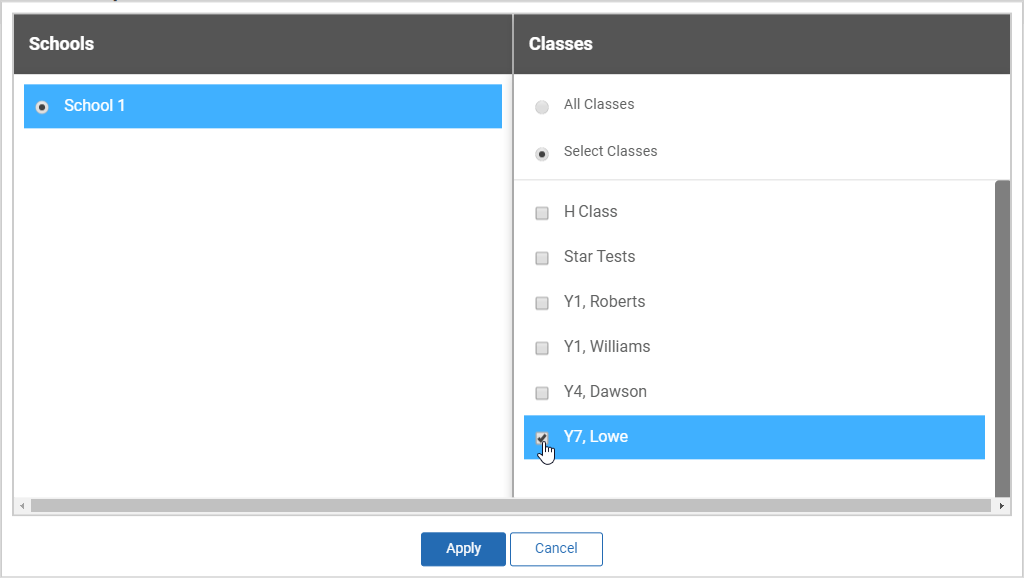This screenshot has height=578, width=1024.
Task: Select the School 1 radio button
Action: pyautogui.click(x=42, y=107)
